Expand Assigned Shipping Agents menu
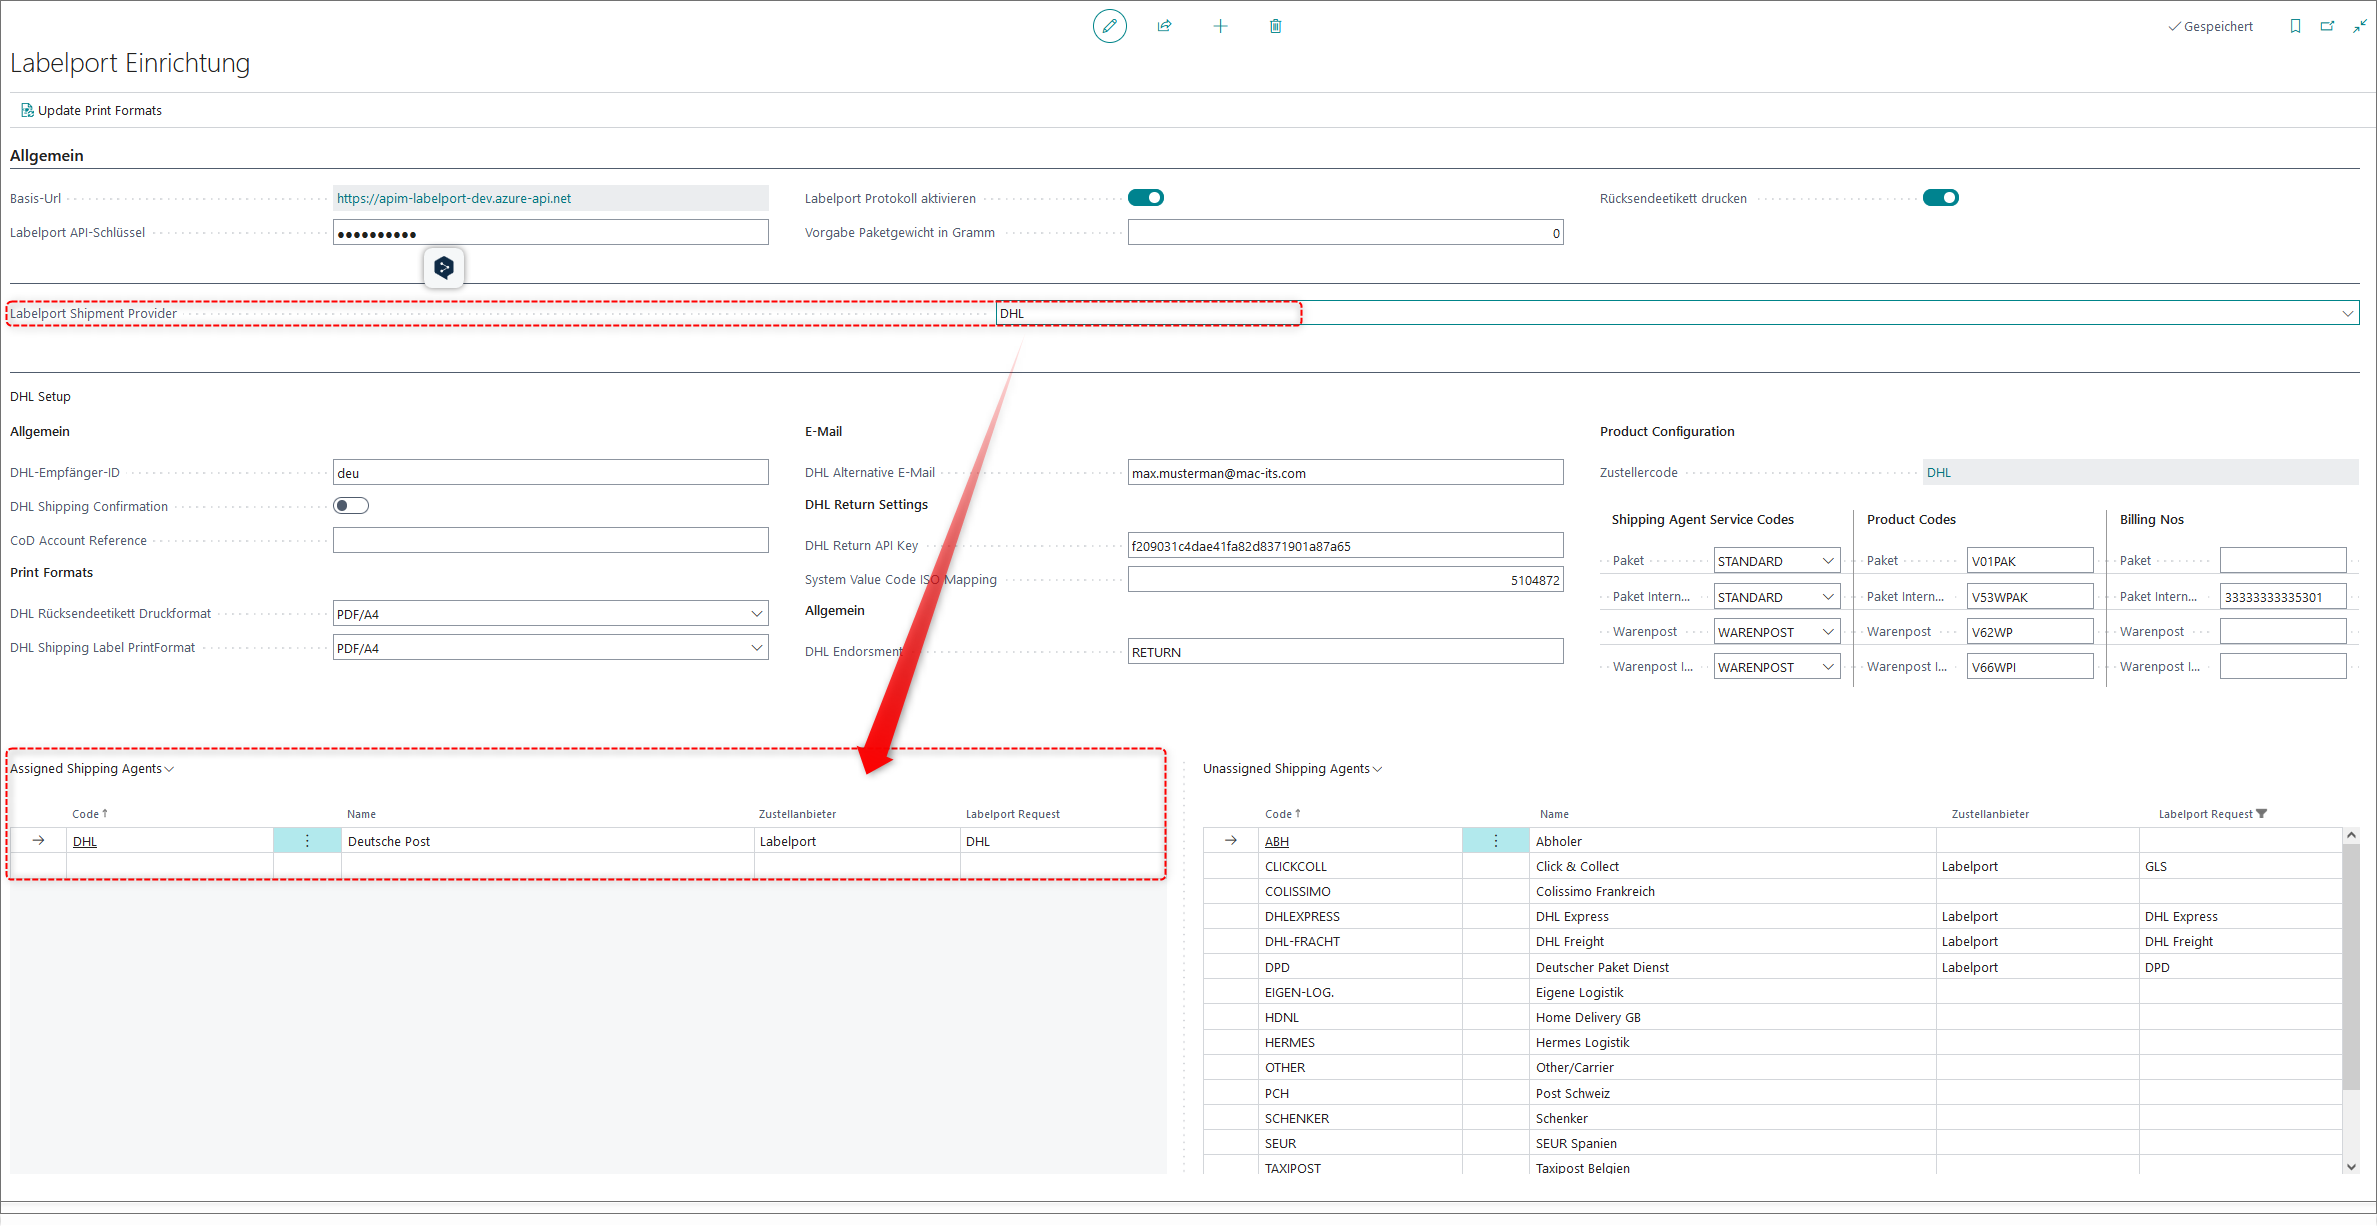The height and width of the screenshot is (1226, 2377). 92,769
